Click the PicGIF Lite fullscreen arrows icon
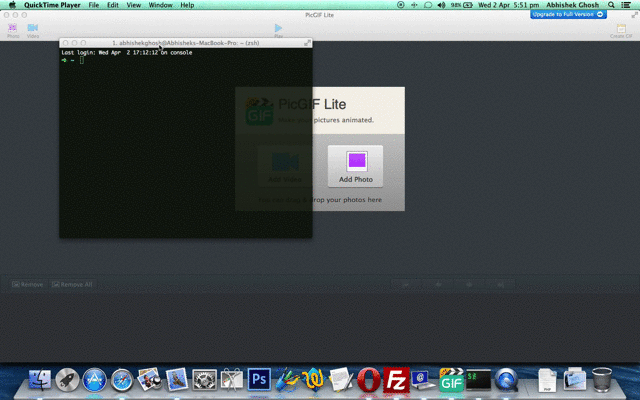 [634, 15]
